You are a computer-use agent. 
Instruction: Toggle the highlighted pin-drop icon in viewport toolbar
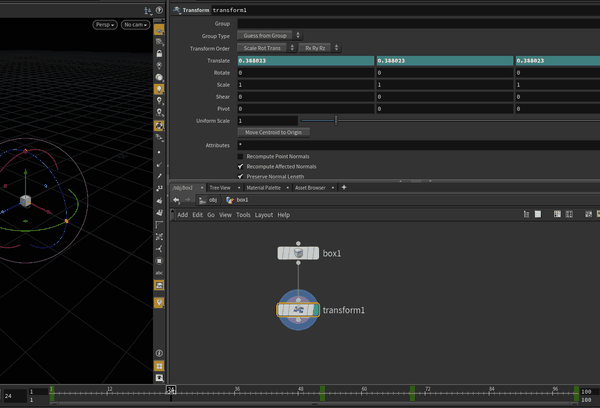(x=159, y=303)
